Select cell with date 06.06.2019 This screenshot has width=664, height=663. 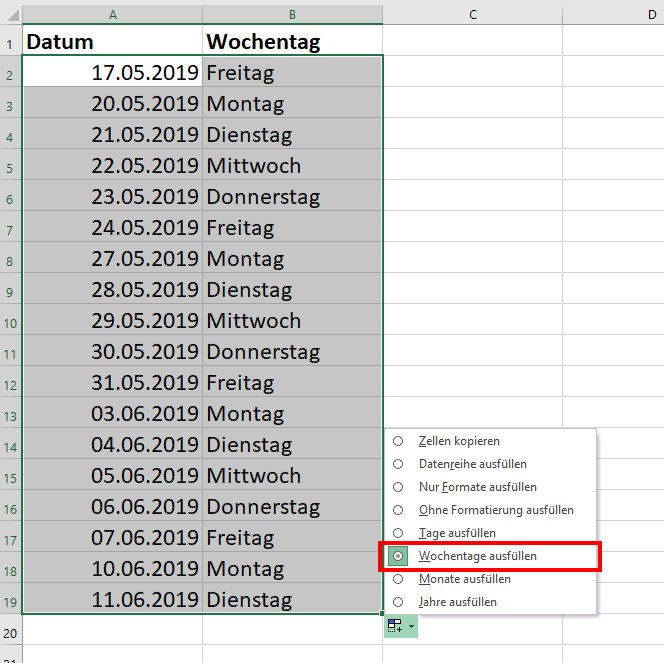click(x=113, y=506)
